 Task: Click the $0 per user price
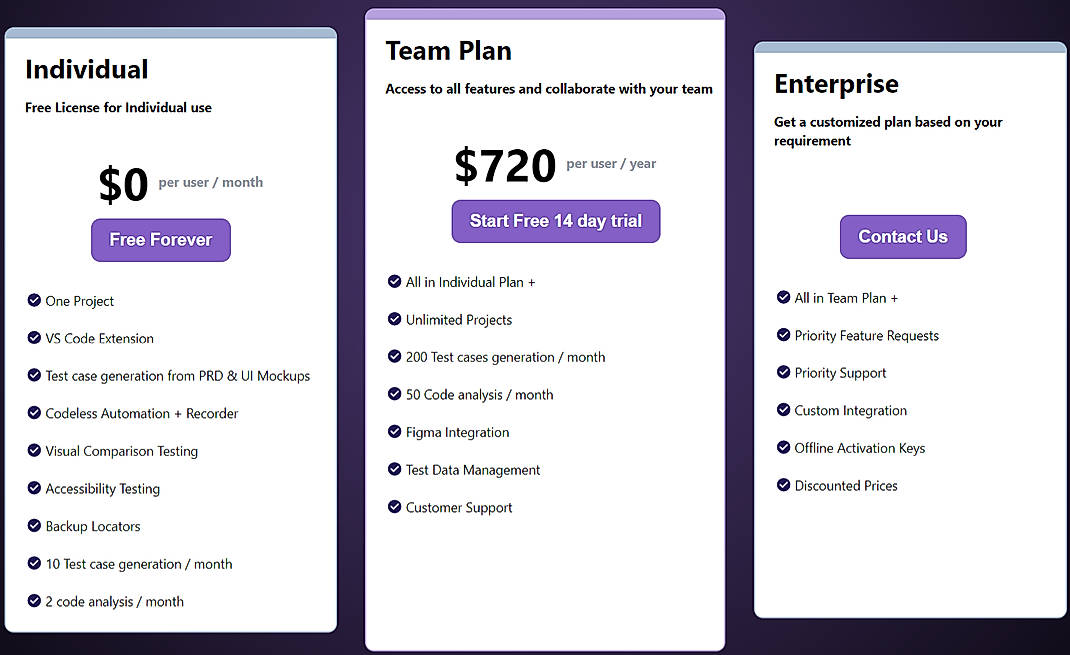point(123,184)
